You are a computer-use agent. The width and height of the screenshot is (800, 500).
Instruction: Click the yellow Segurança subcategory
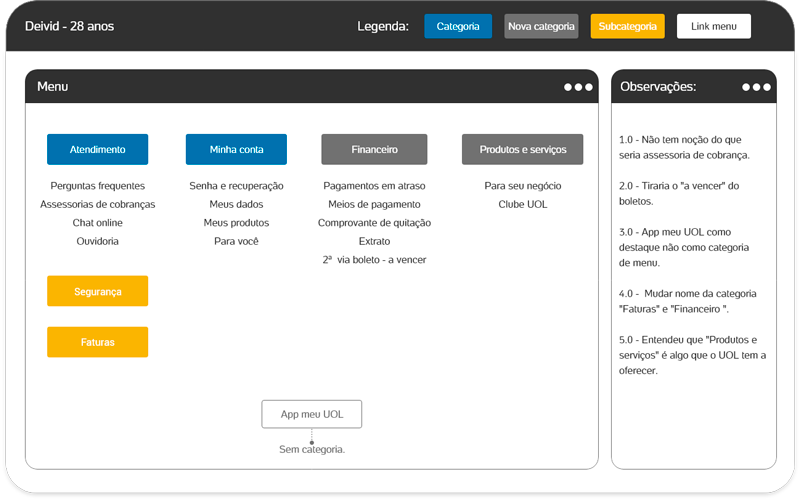[x=97, y=291]
